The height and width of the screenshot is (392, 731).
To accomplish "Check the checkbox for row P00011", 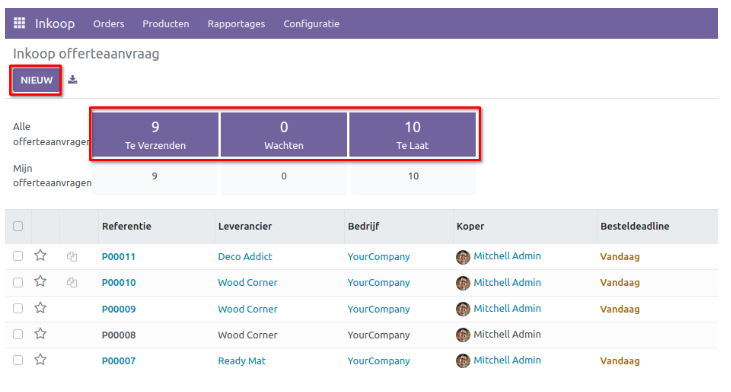I will (18, 256).
